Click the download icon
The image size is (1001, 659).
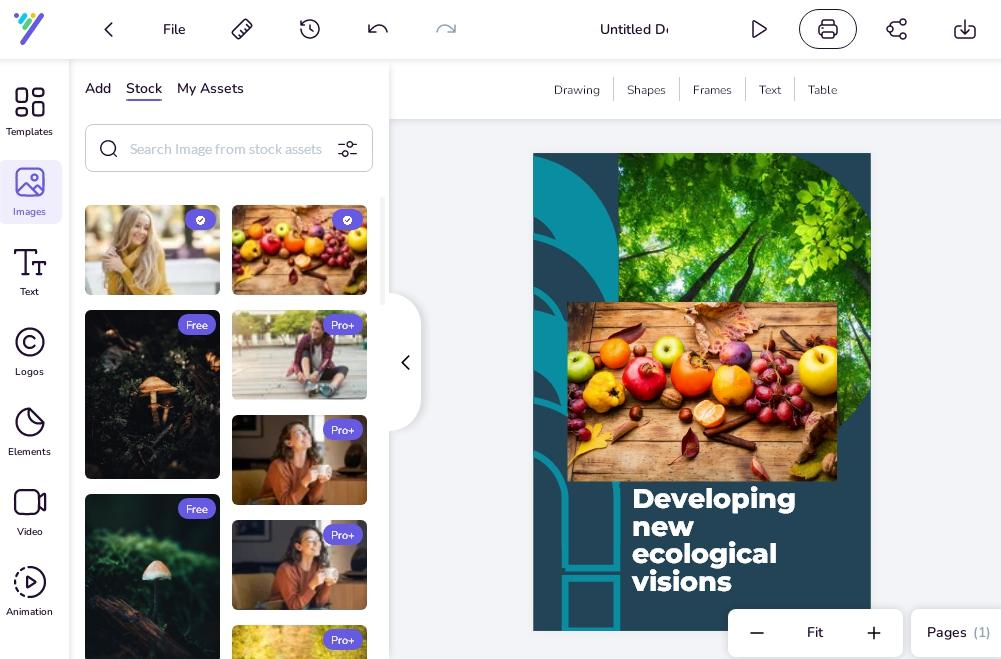tap(964, 29)
